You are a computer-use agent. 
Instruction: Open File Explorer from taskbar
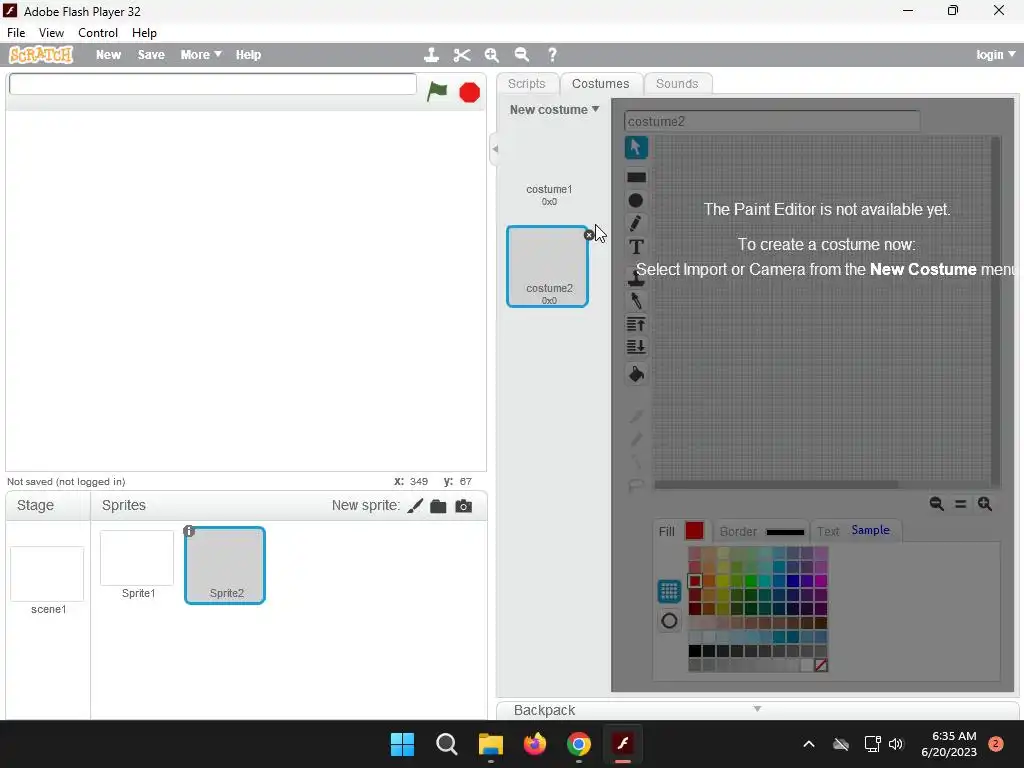point(490,744)
